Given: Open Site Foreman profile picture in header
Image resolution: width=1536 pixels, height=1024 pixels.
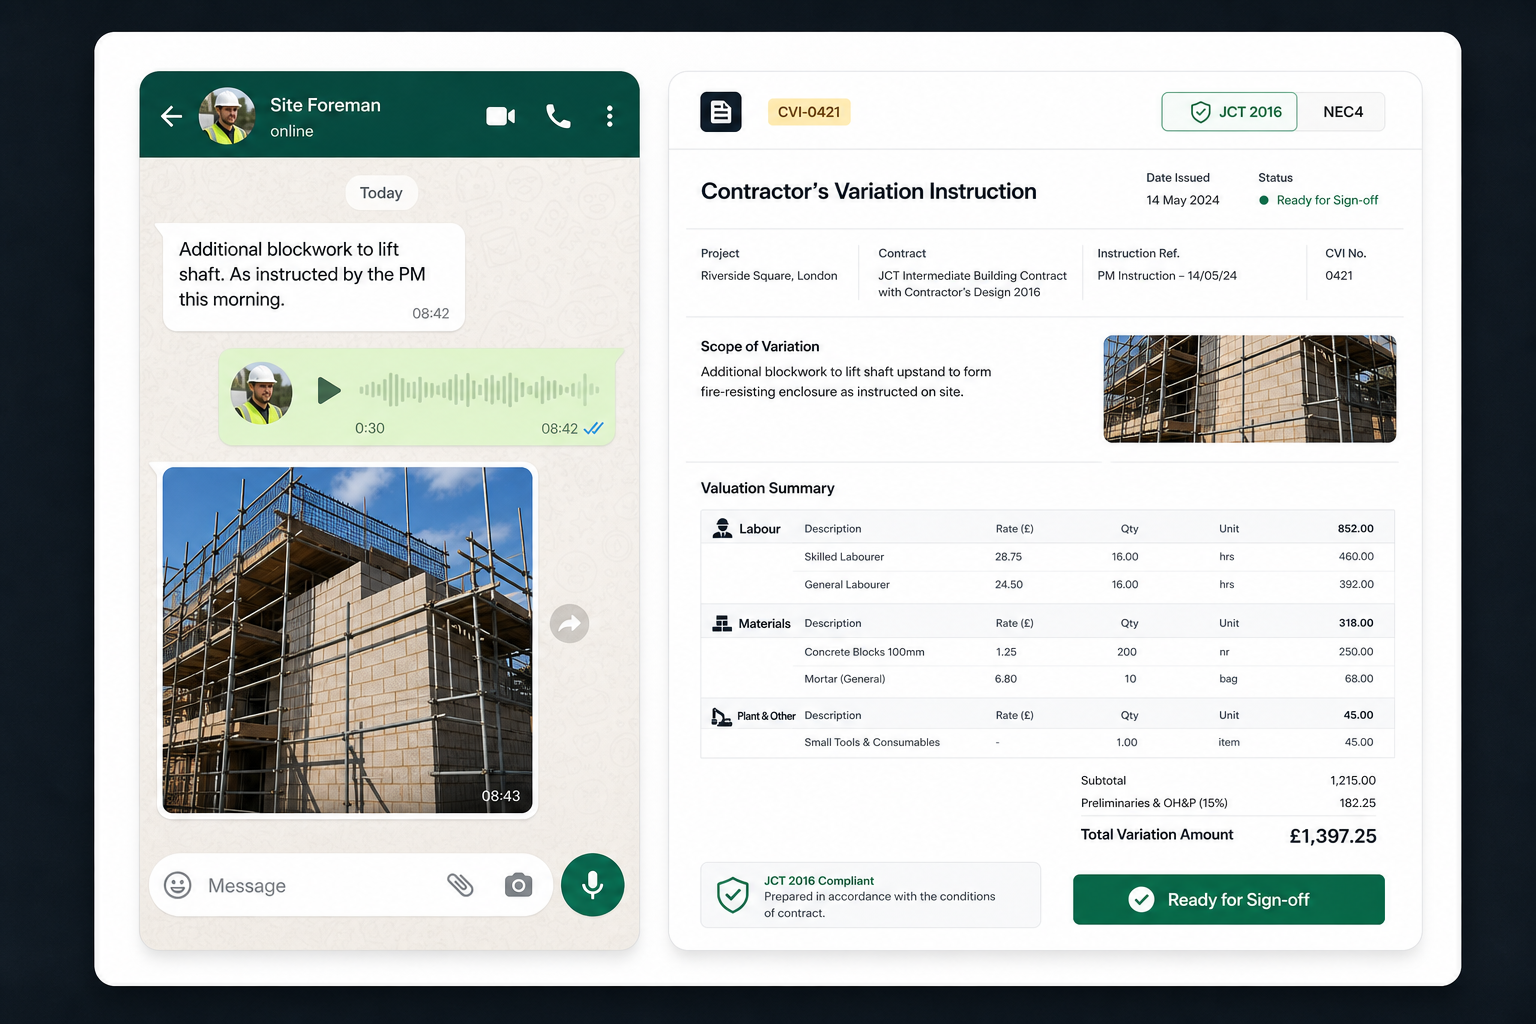Looking at the screenshot, I should [x=227, y=116].
